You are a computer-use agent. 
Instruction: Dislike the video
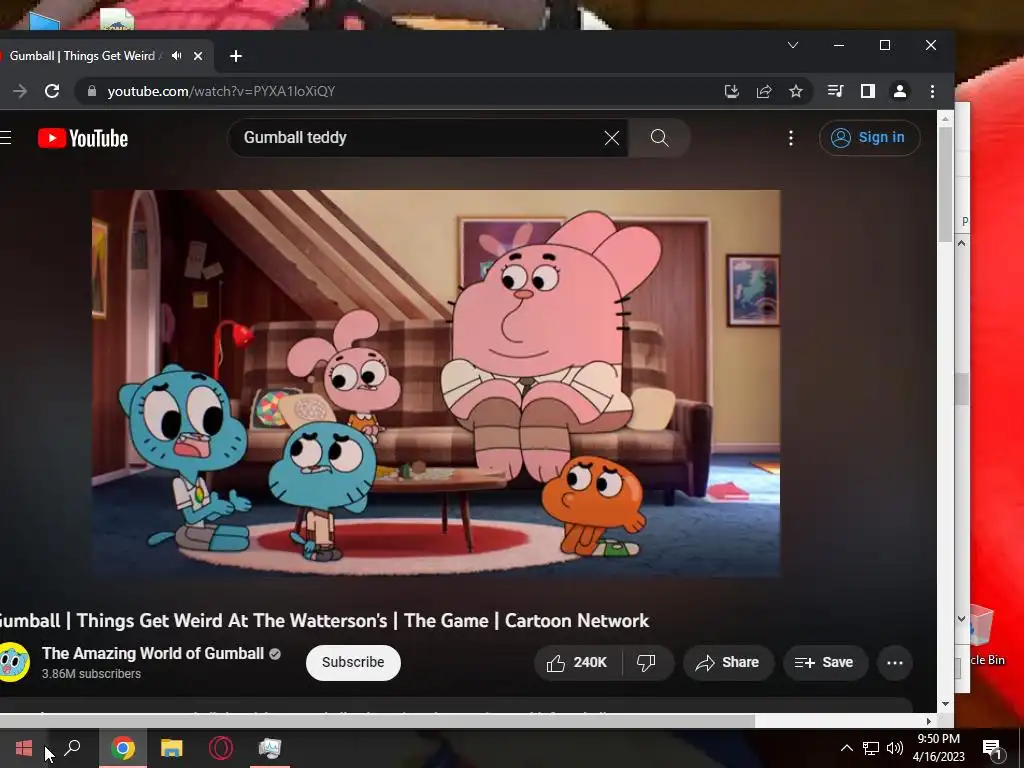point(646,663)
